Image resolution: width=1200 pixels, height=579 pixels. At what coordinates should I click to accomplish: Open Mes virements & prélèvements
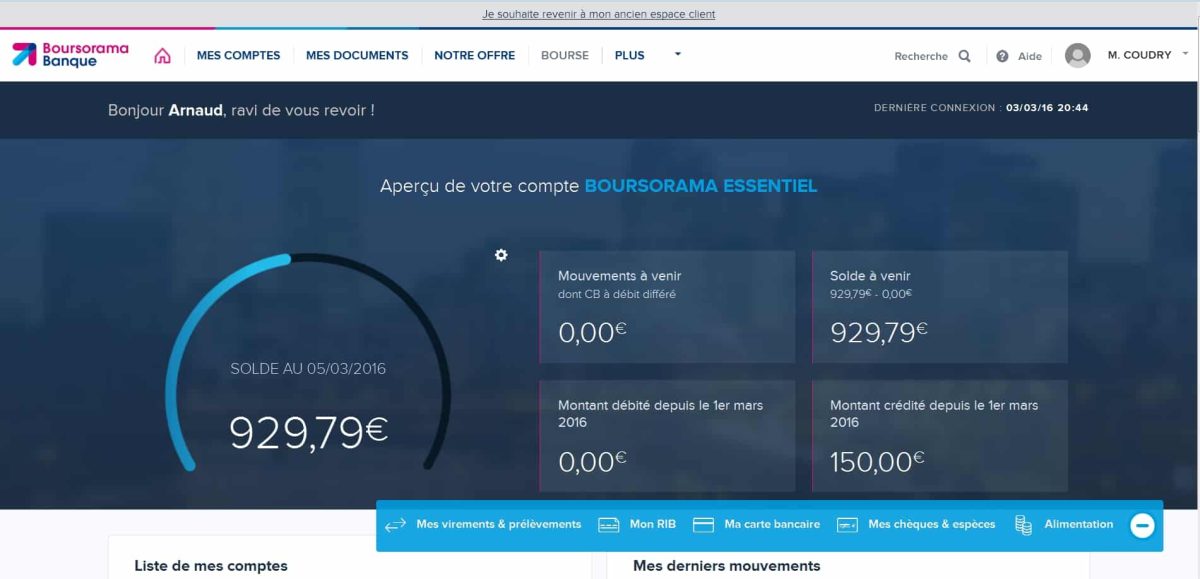pos(499,524)
